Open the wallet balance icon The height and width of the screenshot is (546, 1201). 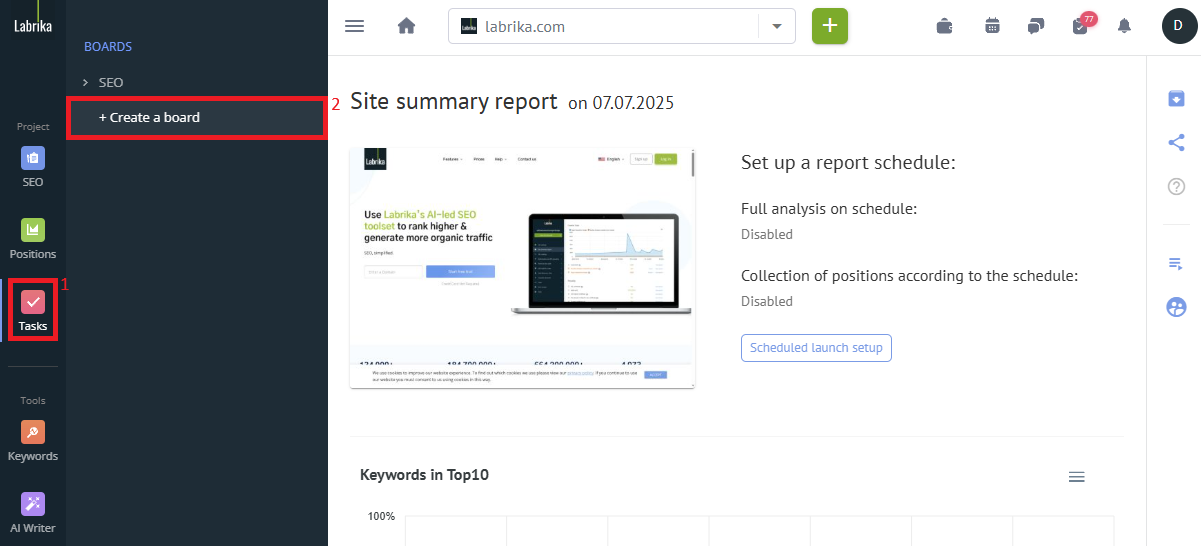(x=944, y=26)
